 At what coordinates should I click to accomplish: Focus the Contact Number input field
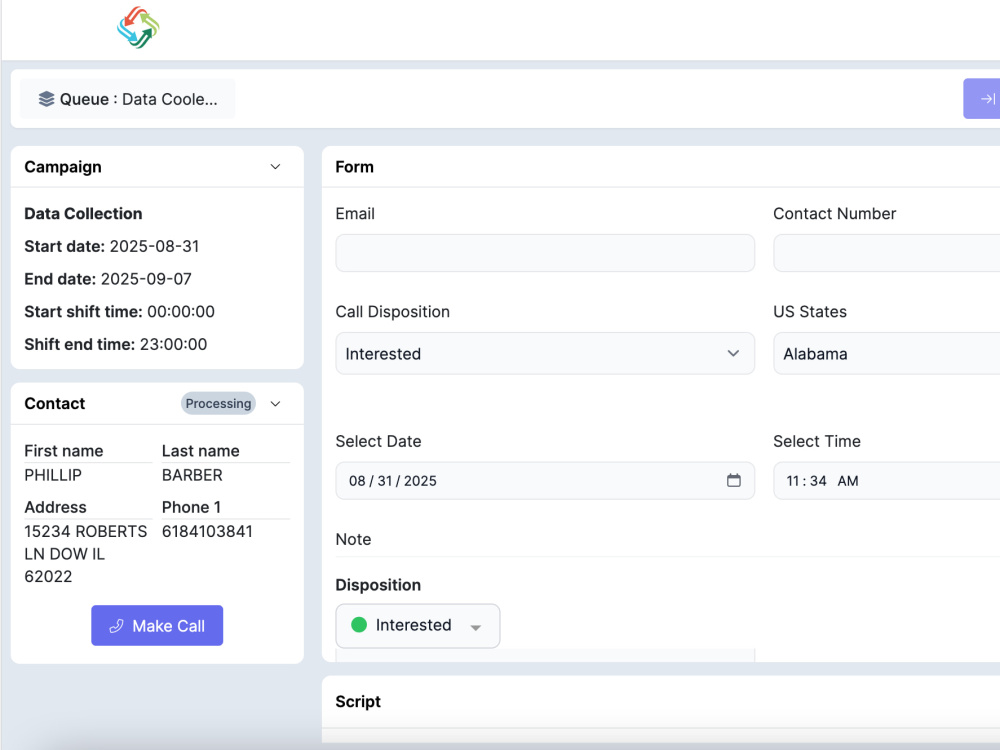pos(886,253)
